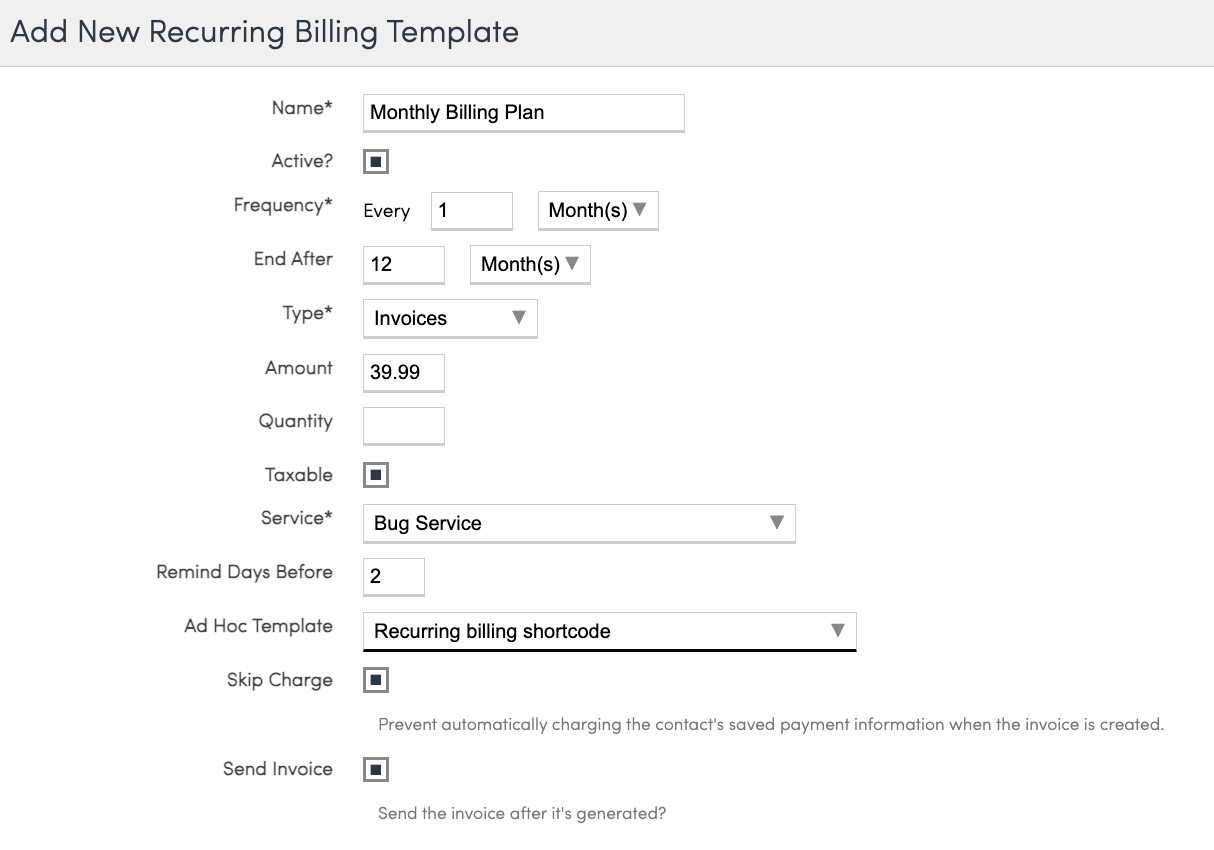Click the Name text field
1214x850 pixels.
523,113
